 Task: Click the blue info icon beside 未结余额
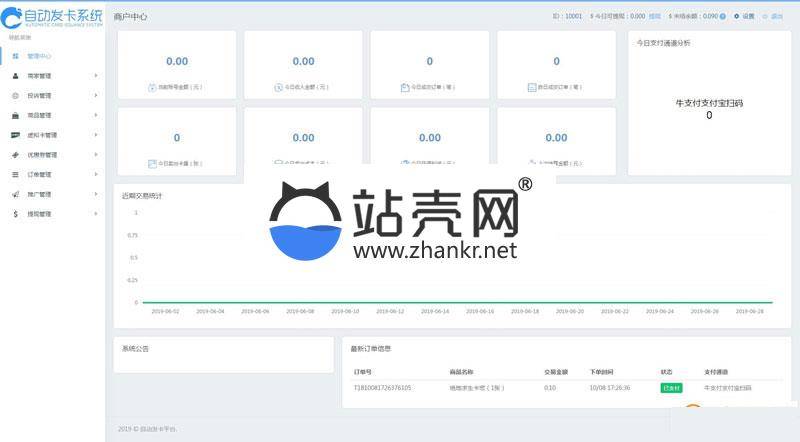pos(724,17)
